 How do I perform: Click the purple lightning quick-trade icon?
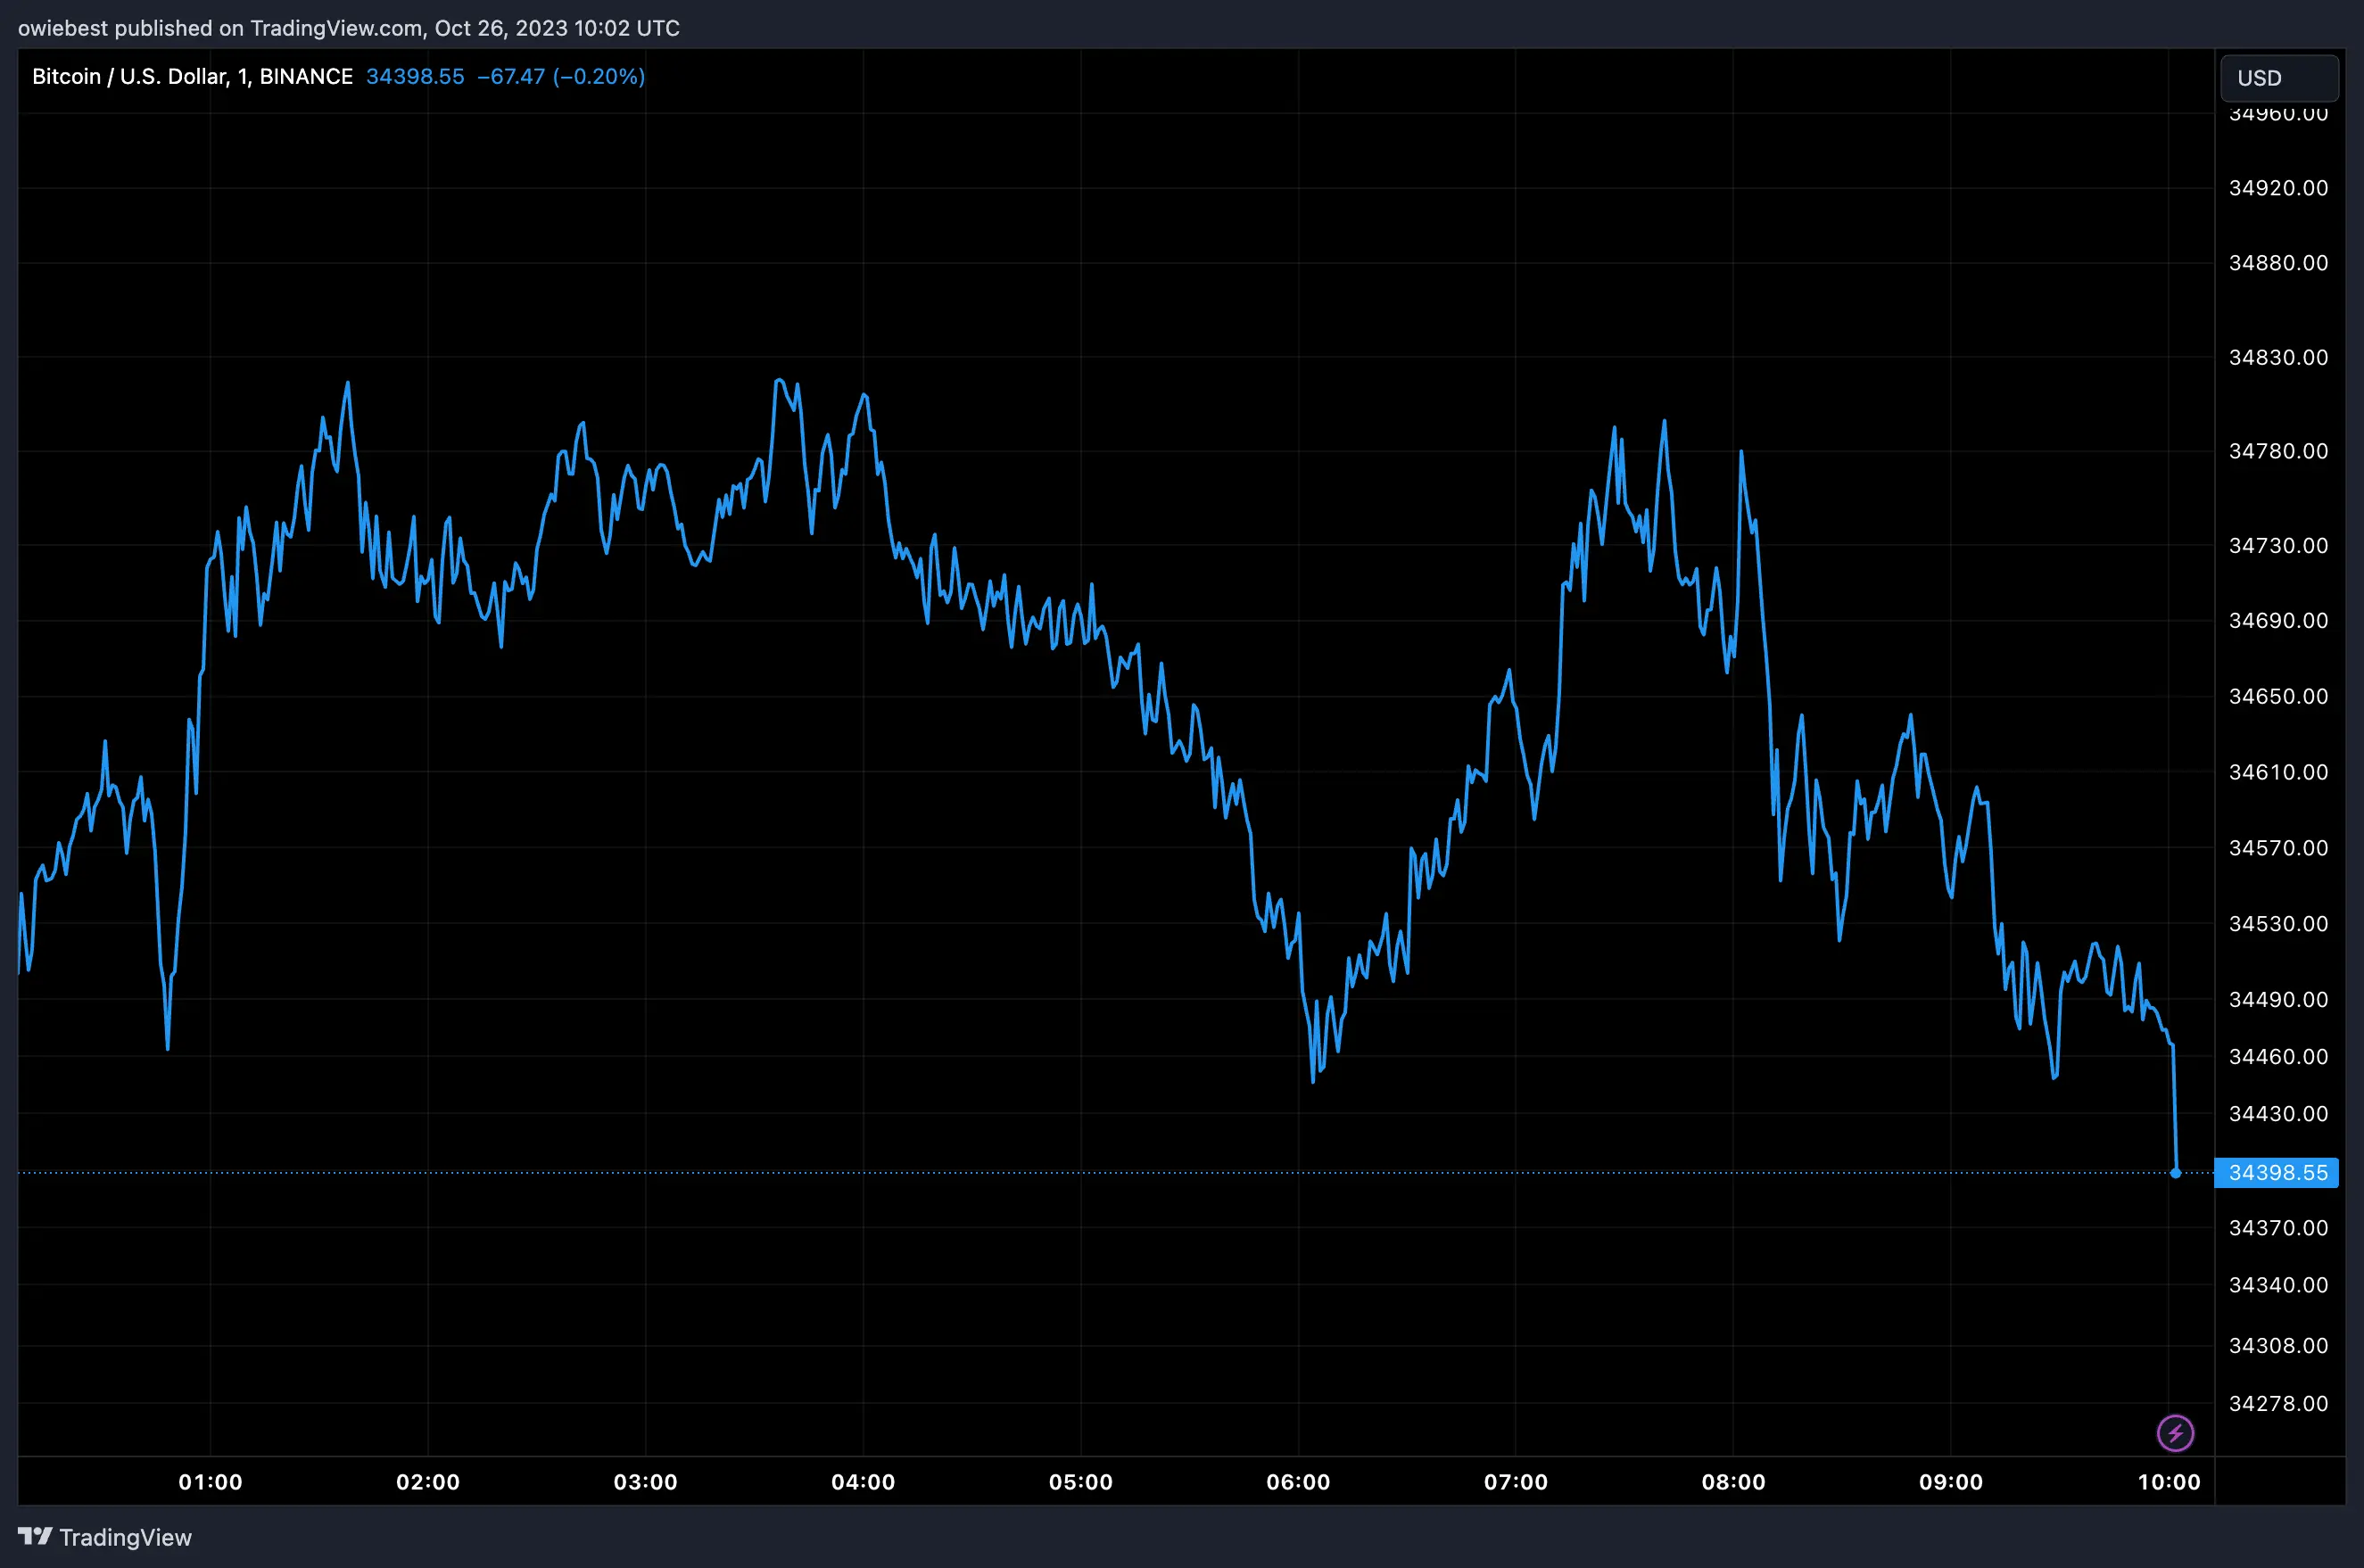(2177, 1432)
